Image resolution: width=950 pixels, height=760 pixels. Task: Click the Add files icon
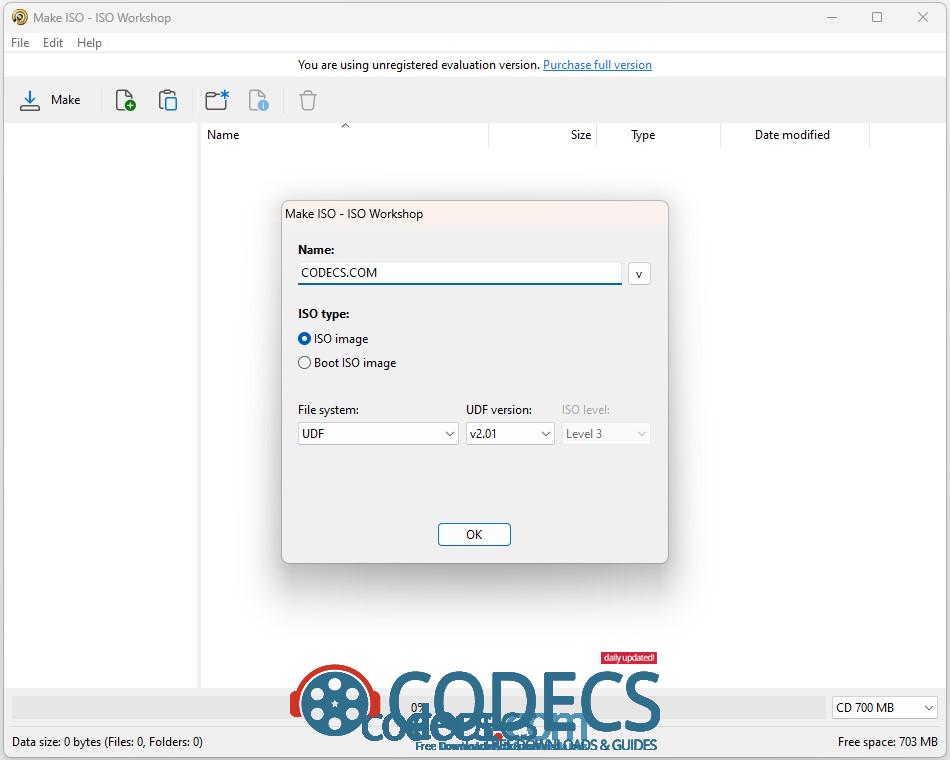coord(125,101)
